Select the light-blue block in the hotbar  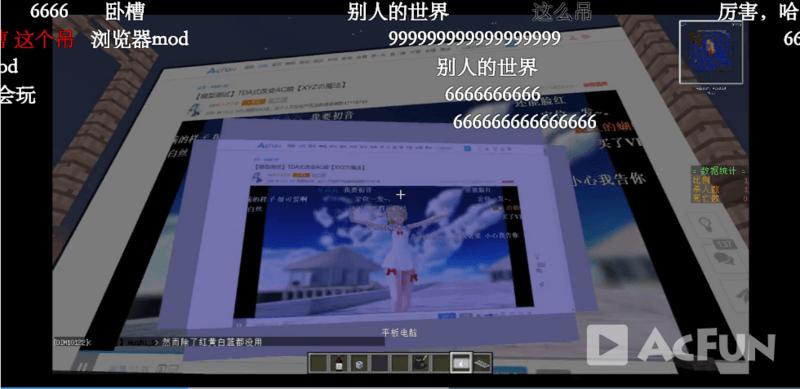(x=359, y=363)
